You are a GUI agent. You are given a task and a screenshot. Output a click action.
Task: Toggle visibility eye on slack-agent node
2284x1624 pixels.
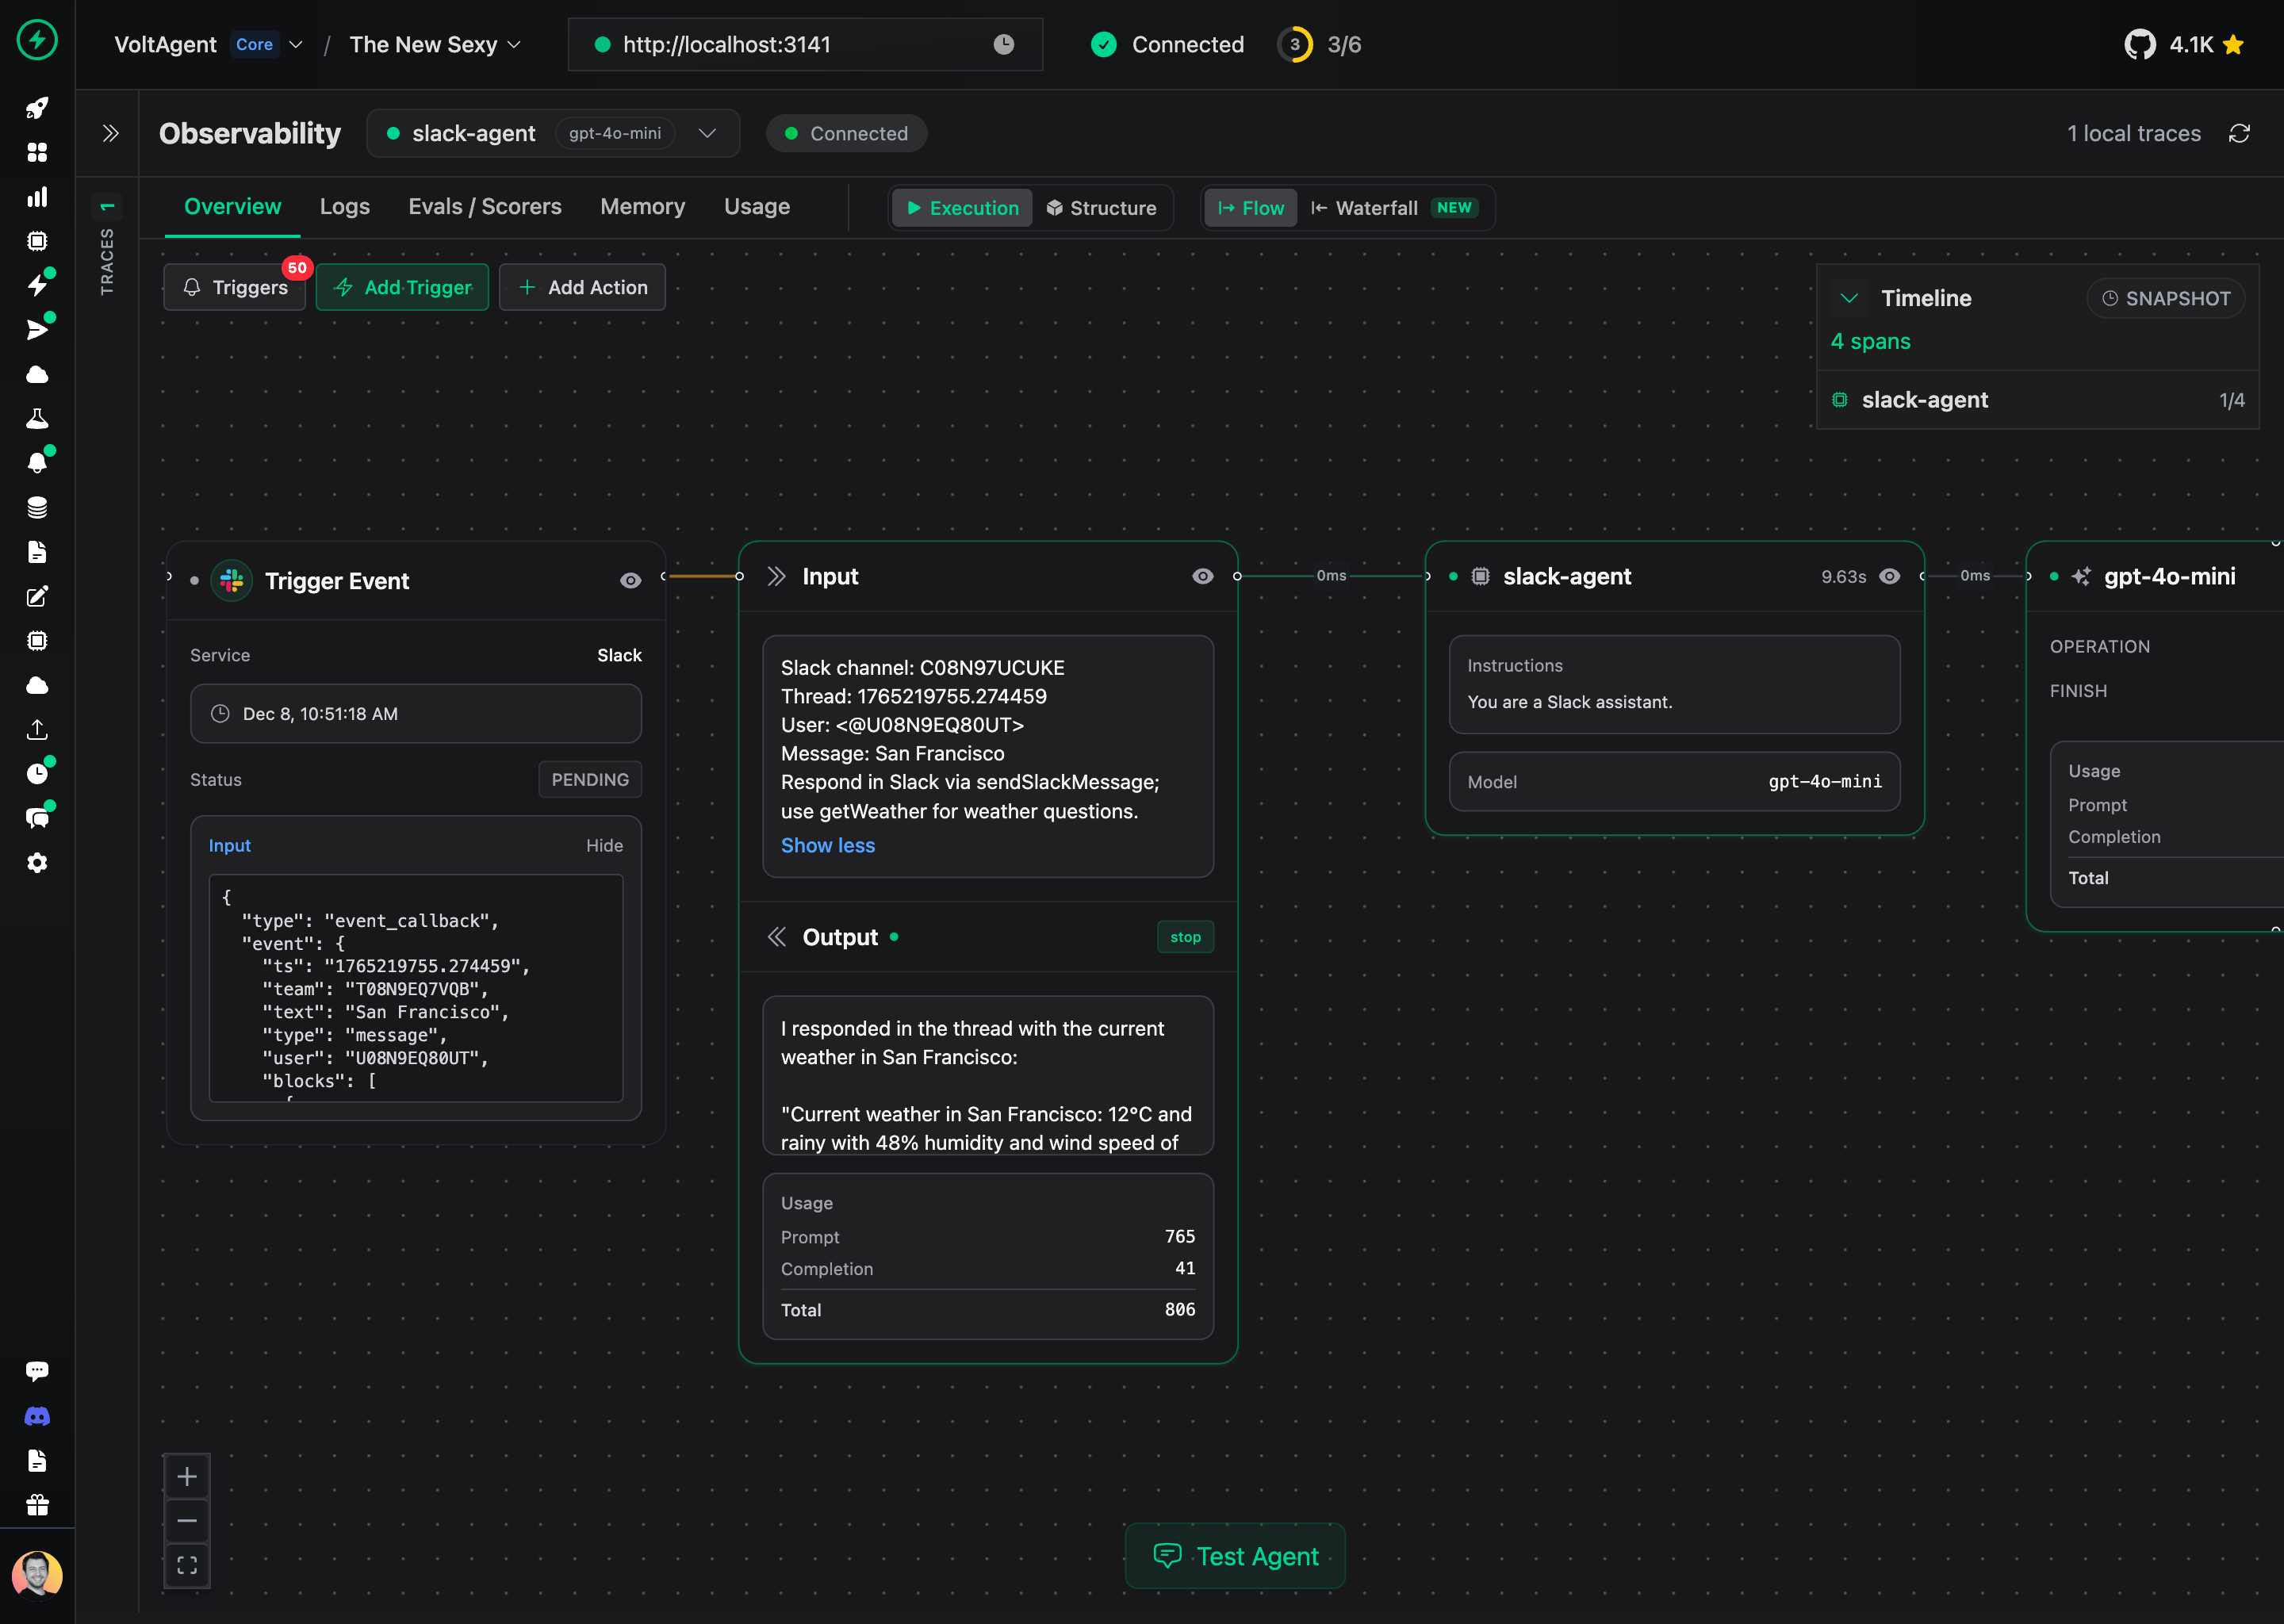coord(1890,576)
